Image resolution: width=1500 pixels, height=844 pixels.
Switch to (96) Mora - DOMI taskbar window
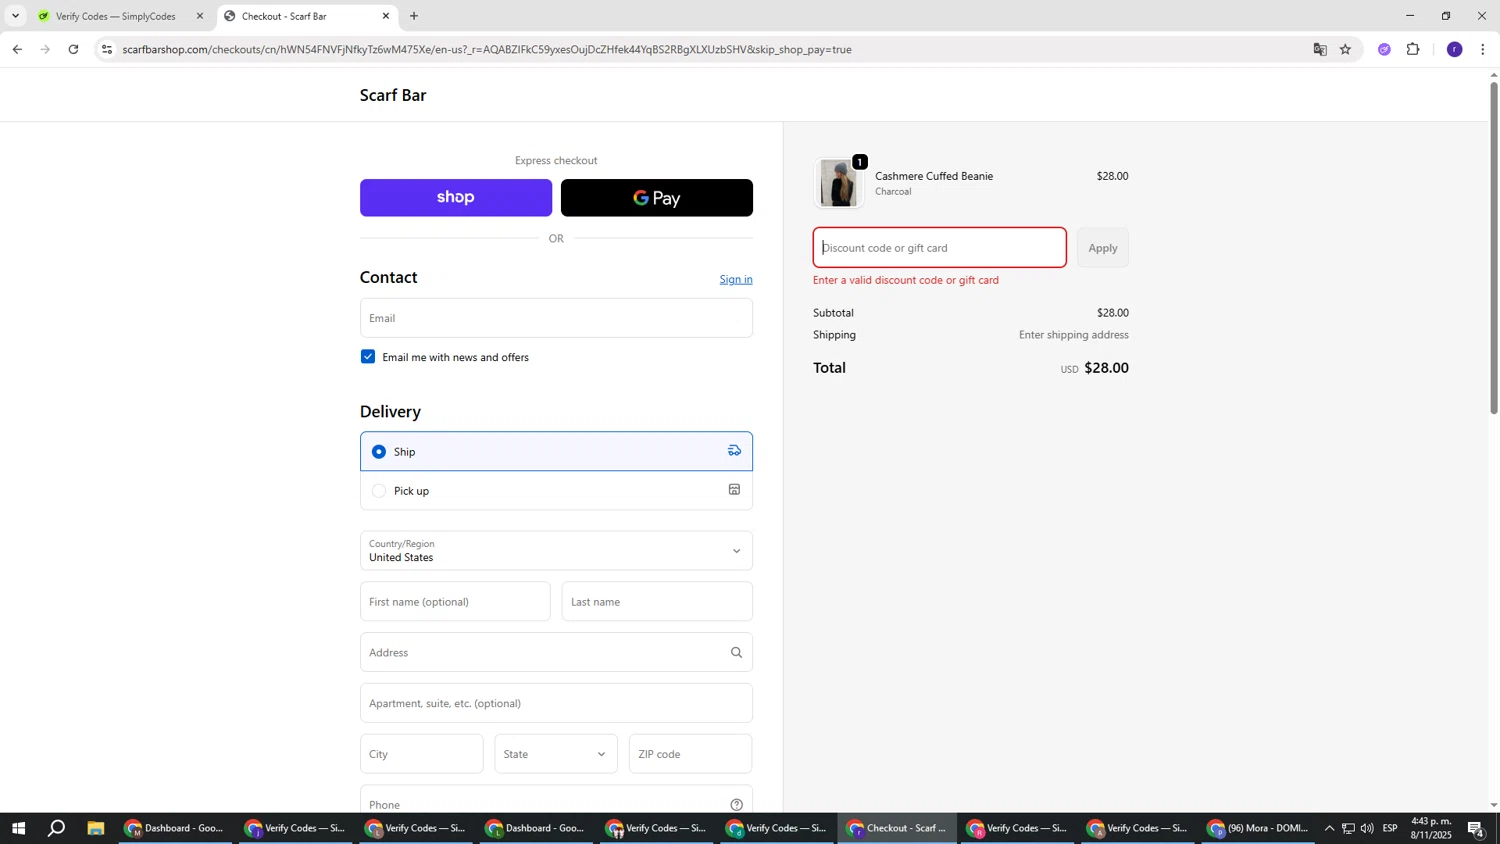(1258, 828)
